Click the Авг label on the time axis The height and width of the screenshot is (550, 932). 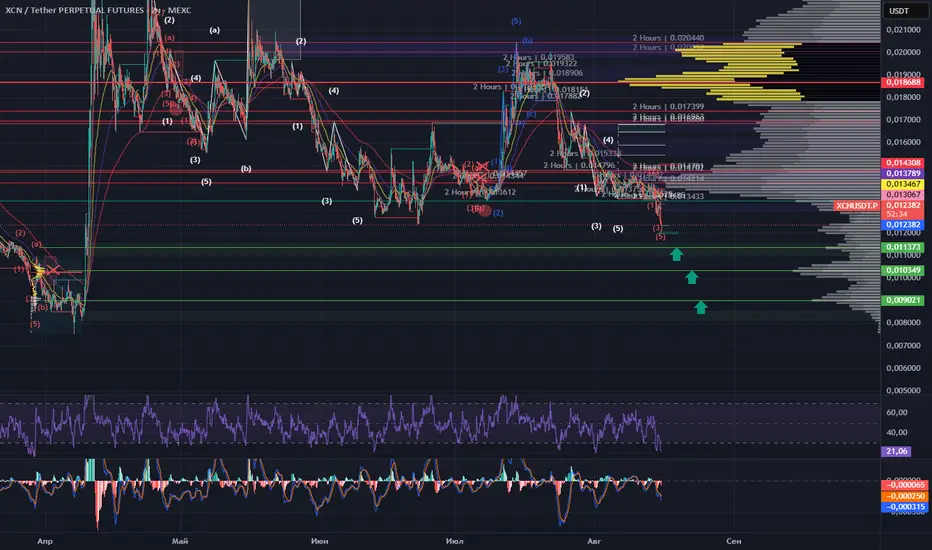[594, 541]
